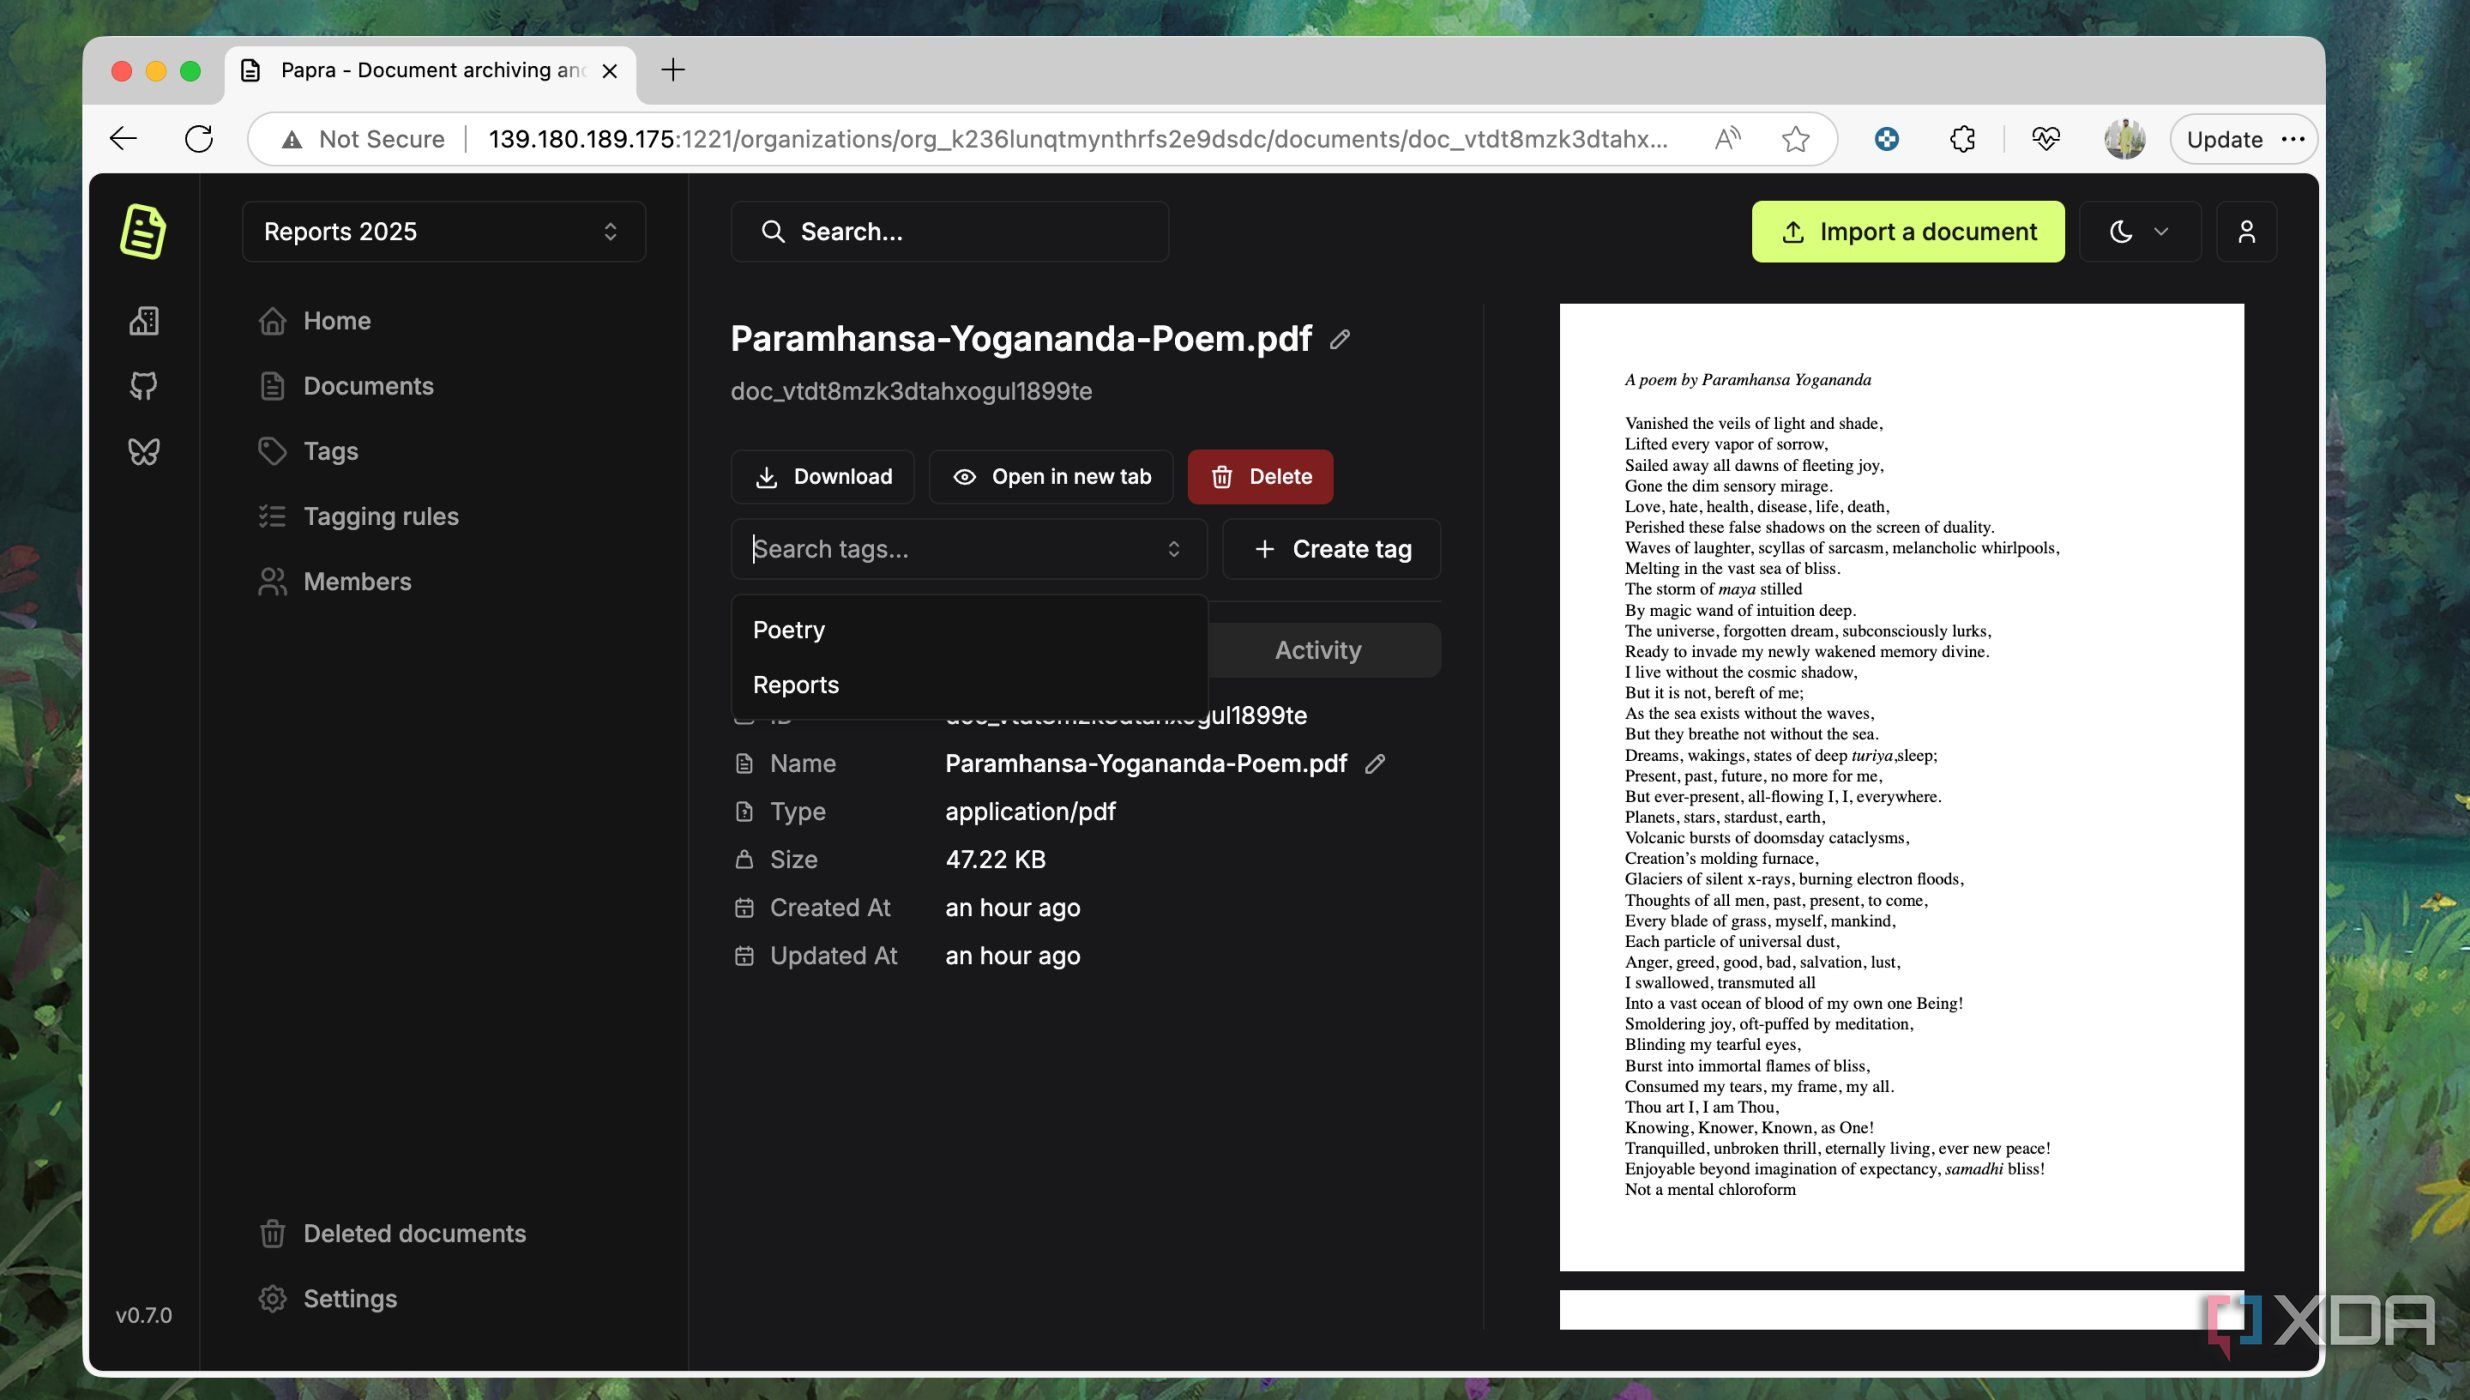Select the Reports tag option

pos(968,685)
